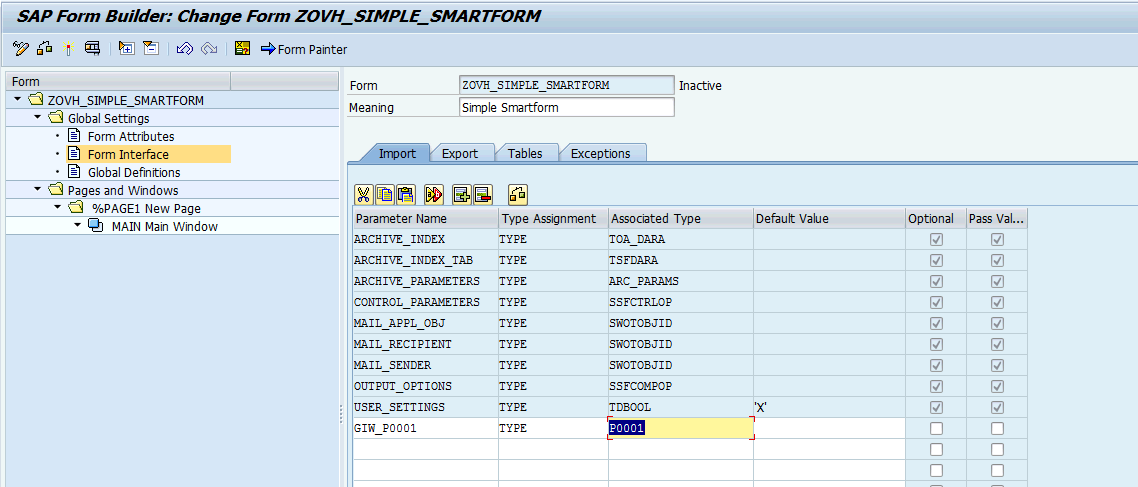
Task: Toggle the Field List on/off icon
Action: (243, 49)
